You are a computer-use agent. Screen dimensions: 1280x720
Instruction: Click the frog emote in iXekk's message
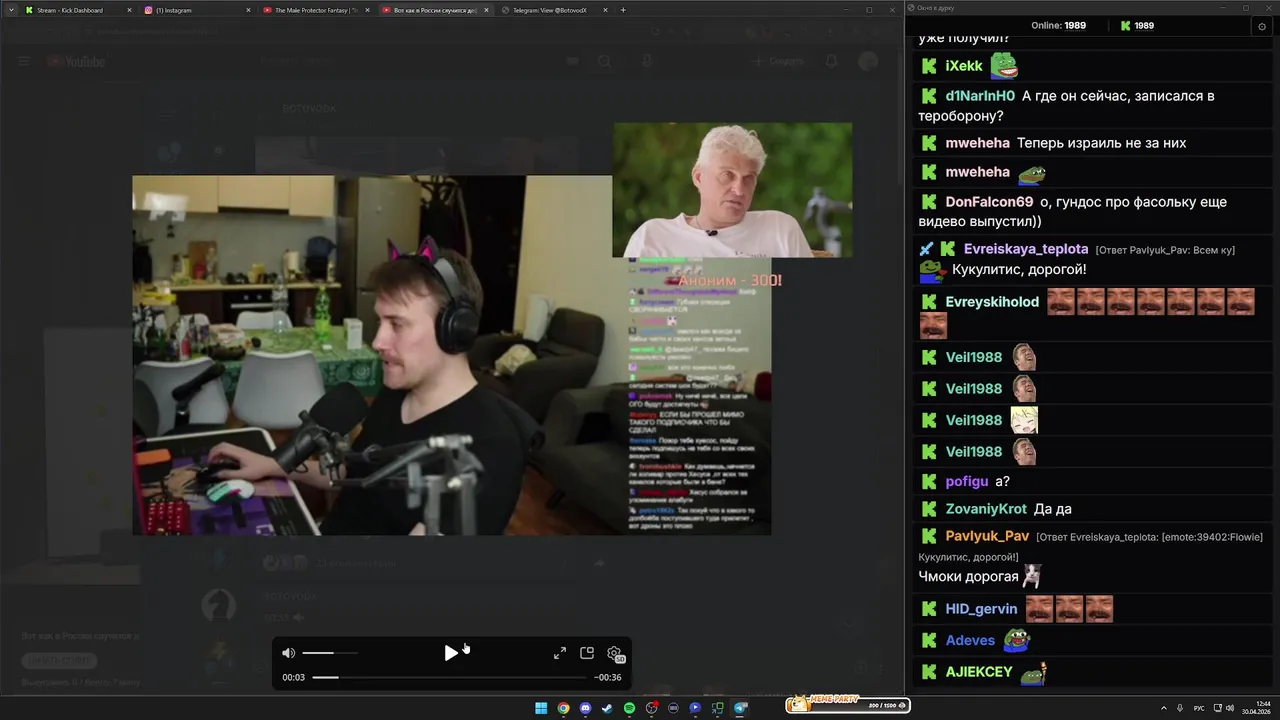(1004, 66)
